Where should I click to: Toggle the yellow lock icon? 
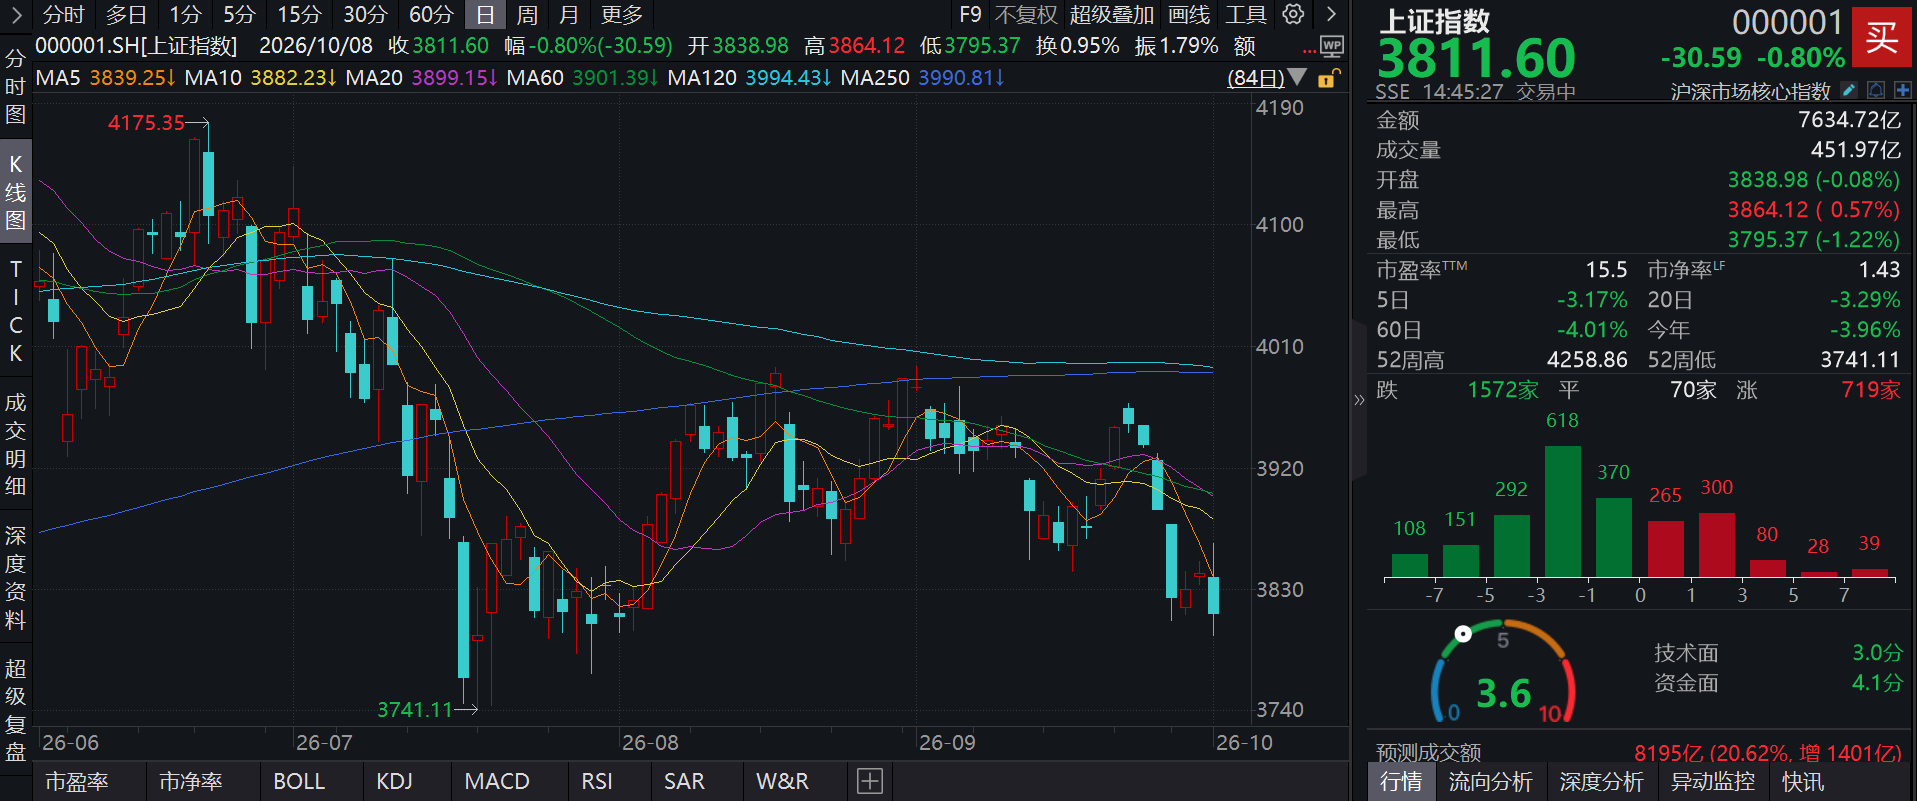click(x=1327, y=78)
